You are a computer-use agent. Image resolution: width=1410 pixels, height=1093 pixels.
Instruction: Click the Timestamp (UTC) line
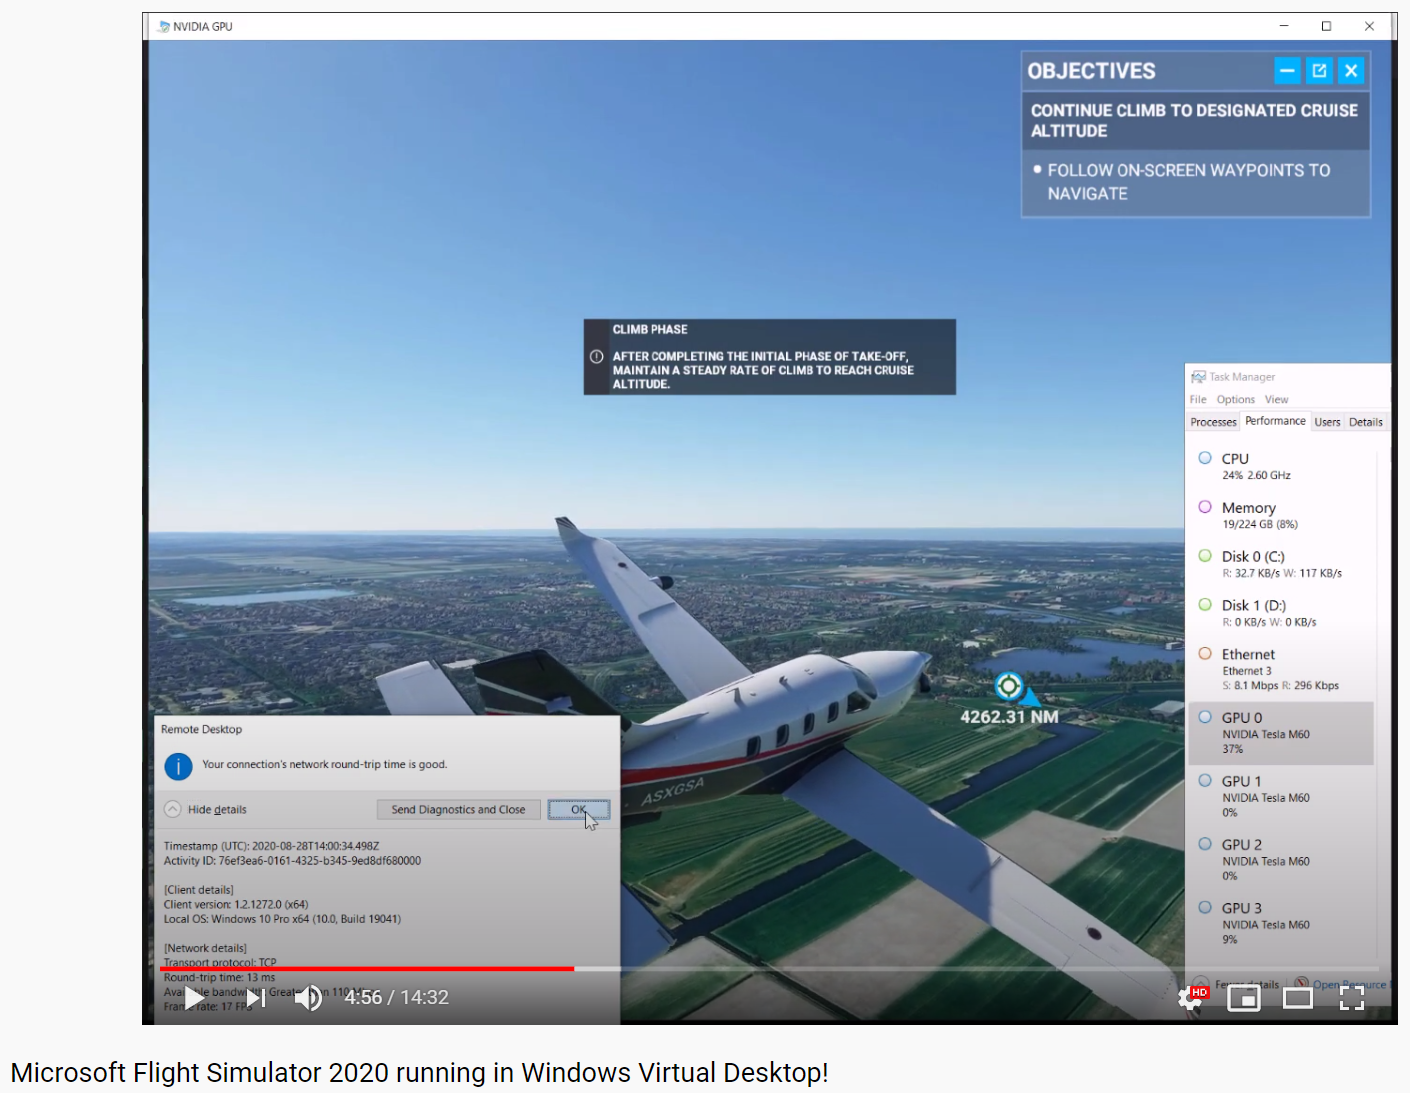[271, 846]
